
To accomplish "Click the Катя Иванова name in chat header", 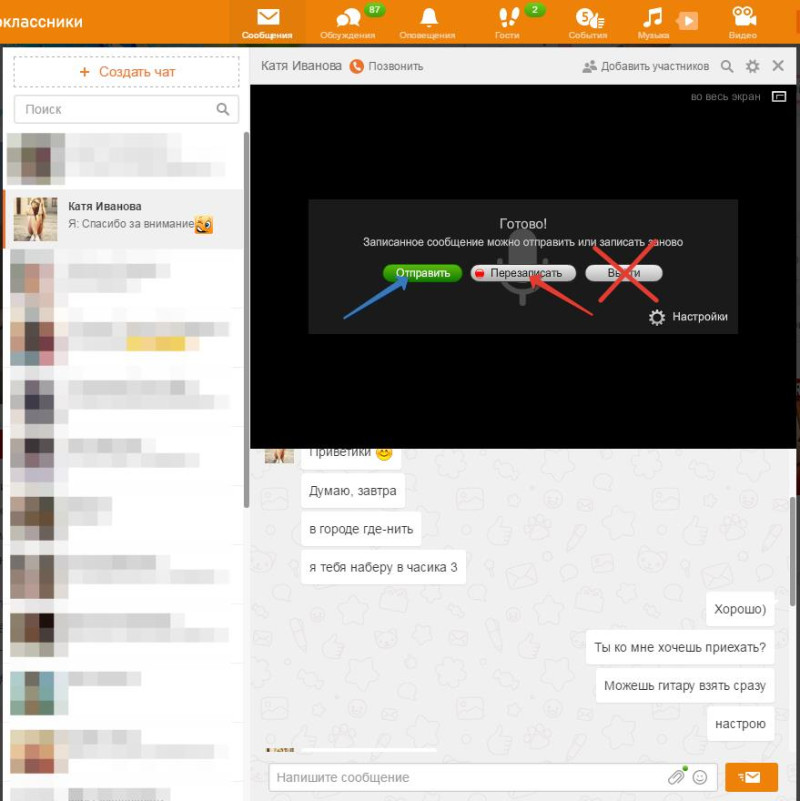I will [x=301, y=66].
